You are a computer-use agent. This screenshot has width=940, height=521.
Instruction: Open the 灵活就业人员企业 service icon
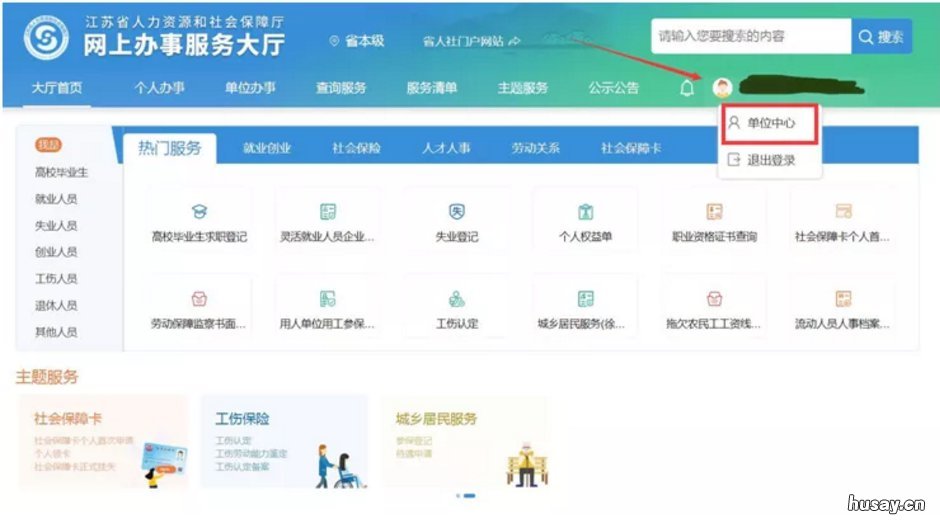pyautogui.click(x=328, y=211)
